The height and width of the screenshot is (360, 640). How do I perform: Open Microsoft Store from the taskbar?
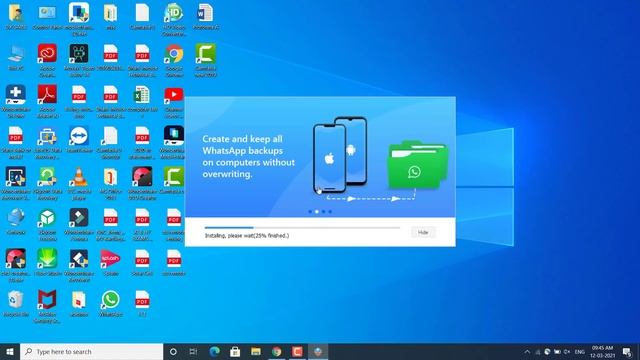(235, 351)
